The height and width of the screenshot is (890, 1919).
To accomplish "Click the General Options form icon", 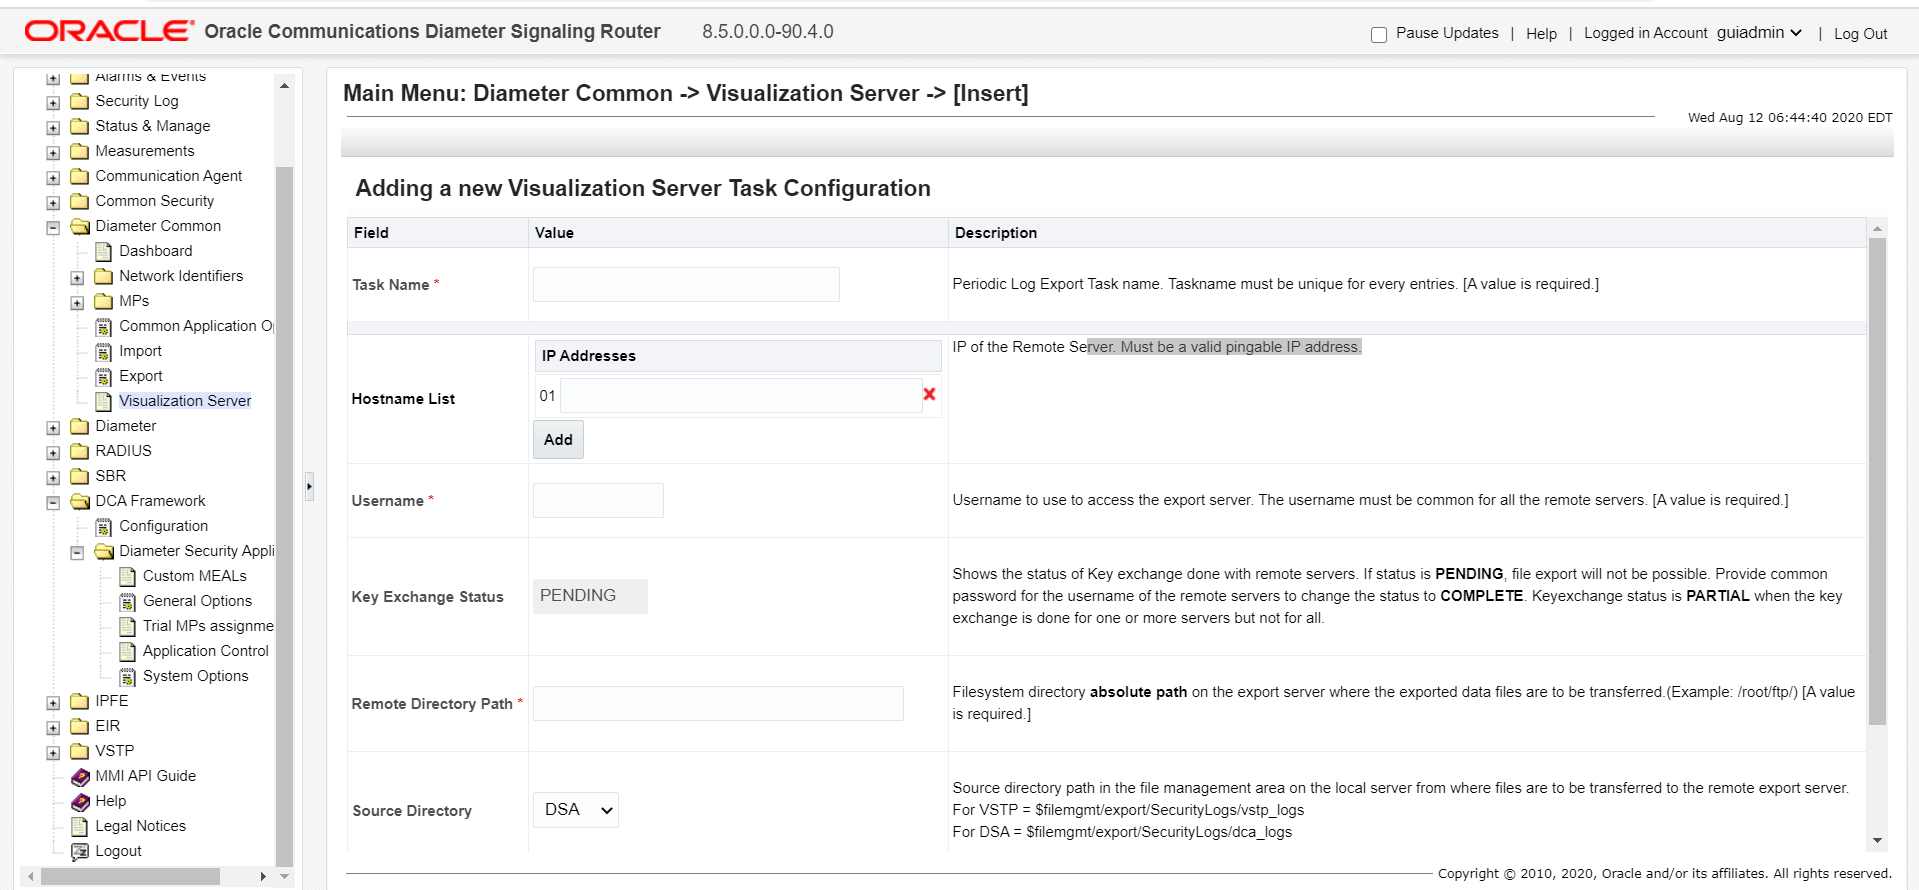I will (127, 601).
